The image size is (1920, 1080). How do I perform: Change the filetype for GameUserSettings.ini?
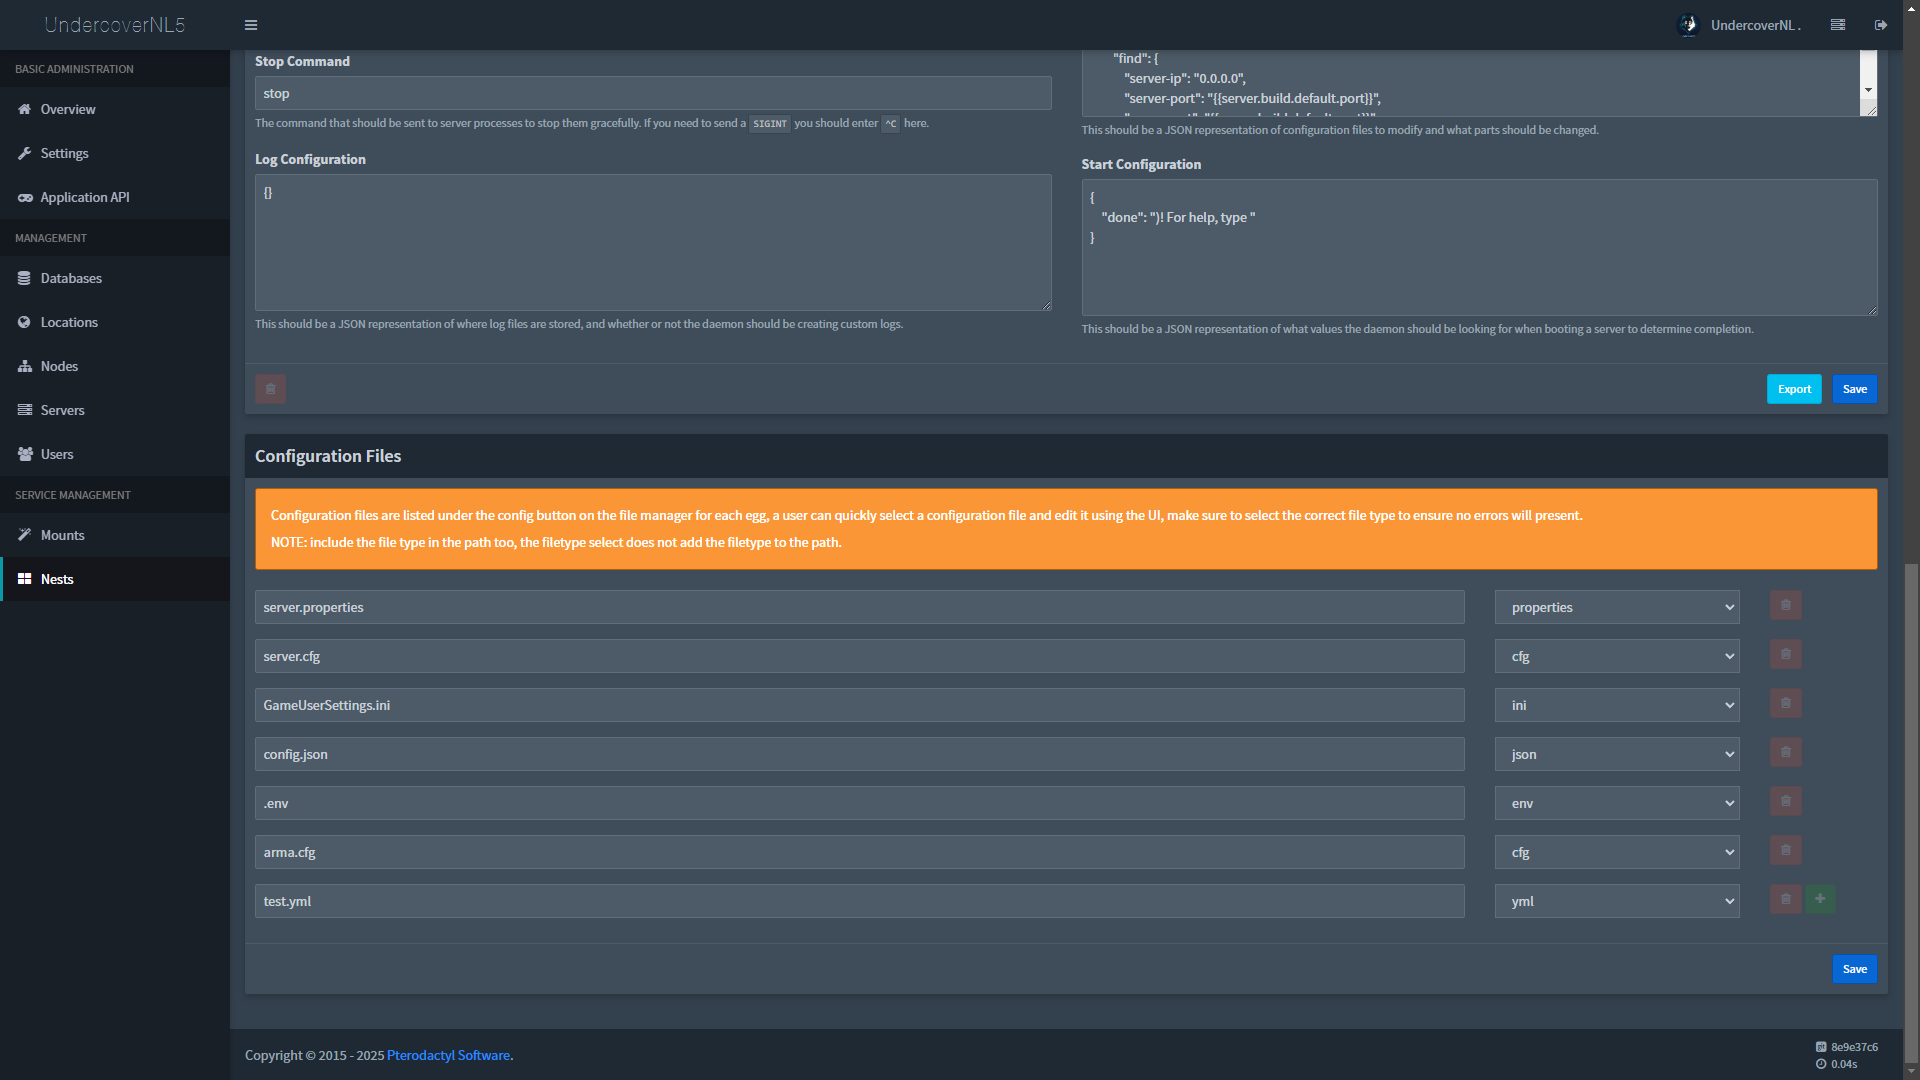click(1616, 705)
